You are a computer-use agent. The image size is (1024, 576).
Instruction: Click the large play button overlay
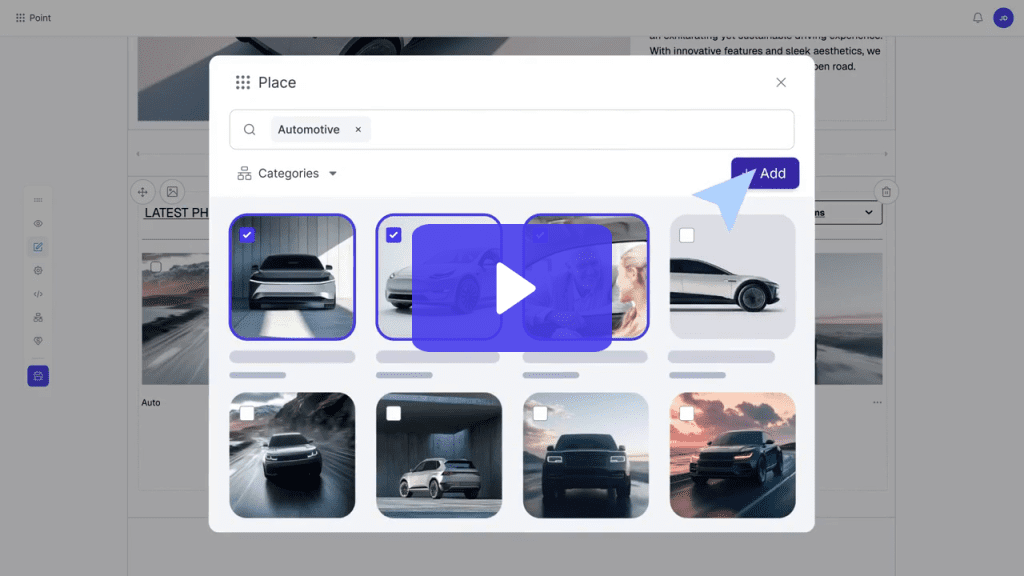tap(511, 288)
